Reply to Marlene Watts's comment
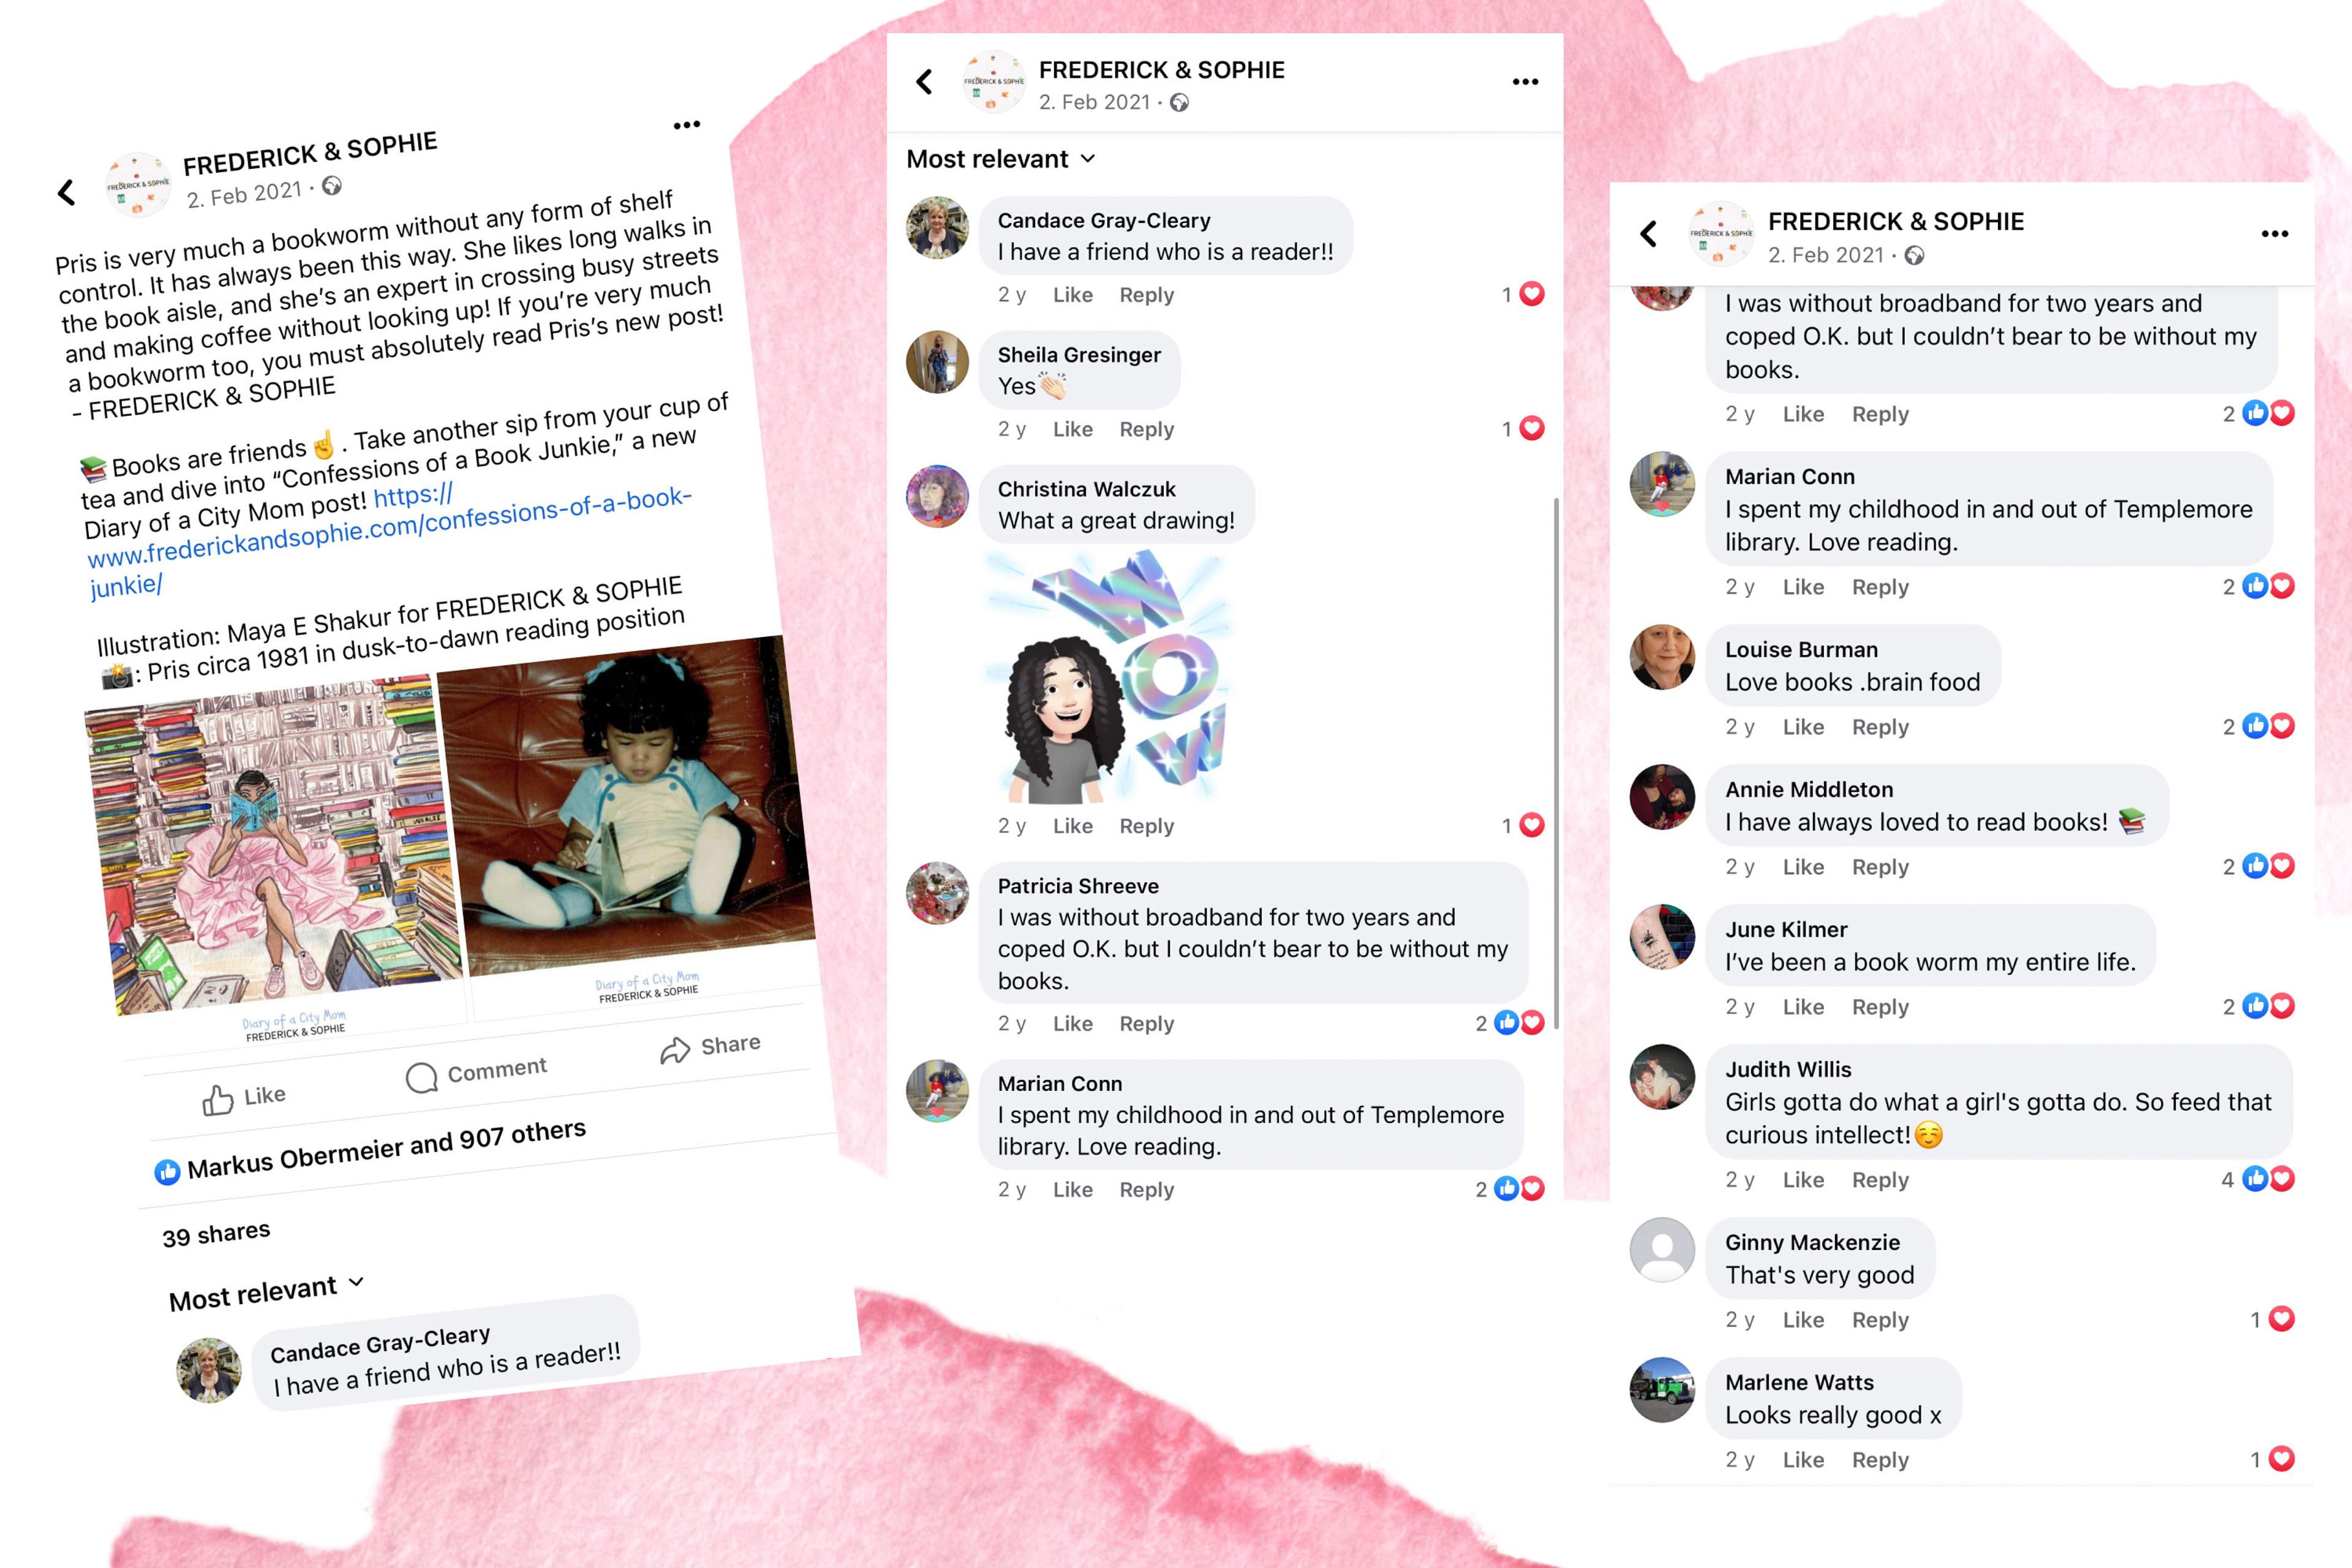This screenshot has width=2352, height=1568. pyautogui.click(x=1880, y=1460)
